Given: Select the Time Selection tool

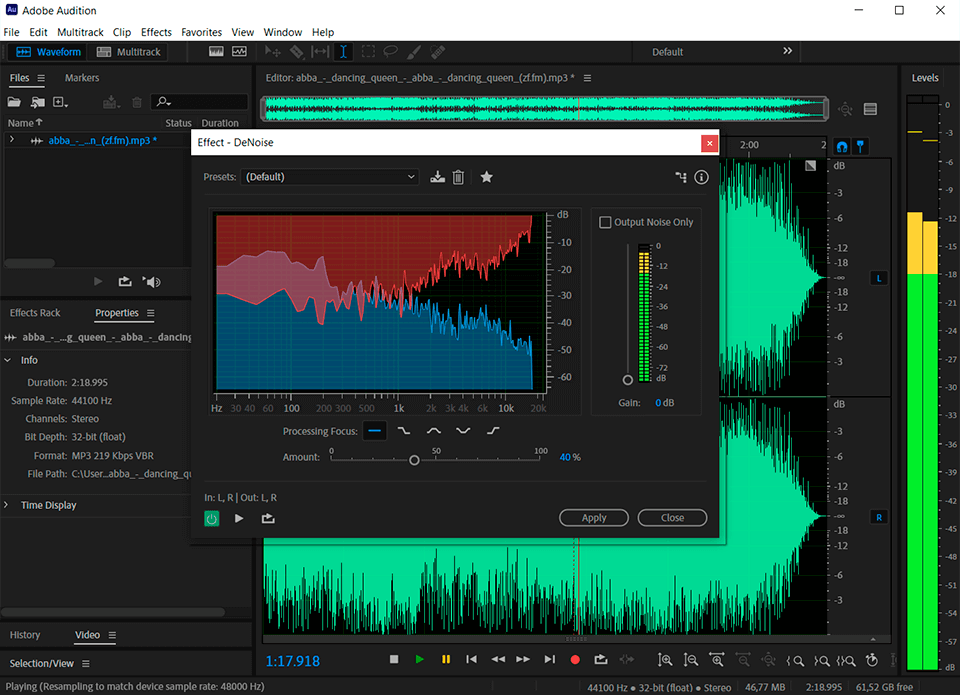Looking at the screenshot, I should pyautogui.click(x=343, y=50).
